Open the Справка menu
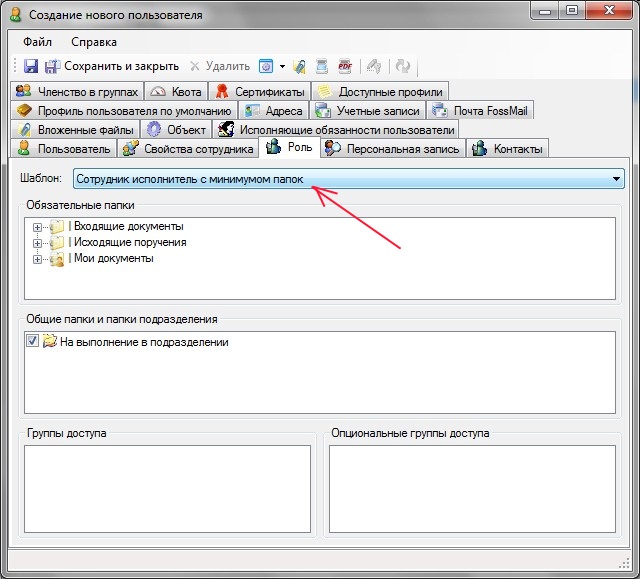Image resolution: width=640 pixels, height=579 pixels. click(x=94, y=42)
